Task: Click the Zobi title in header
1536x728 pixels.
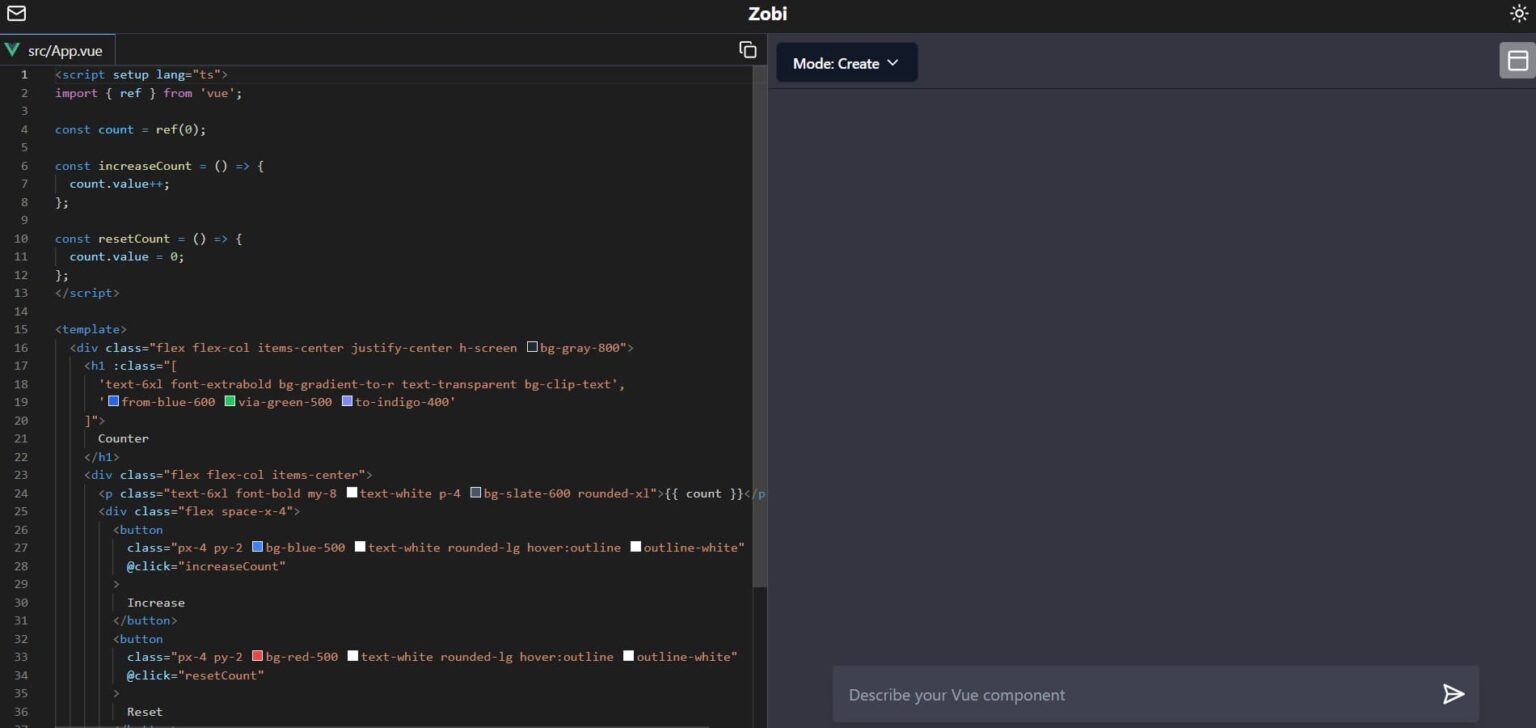Action: point(767,14)
